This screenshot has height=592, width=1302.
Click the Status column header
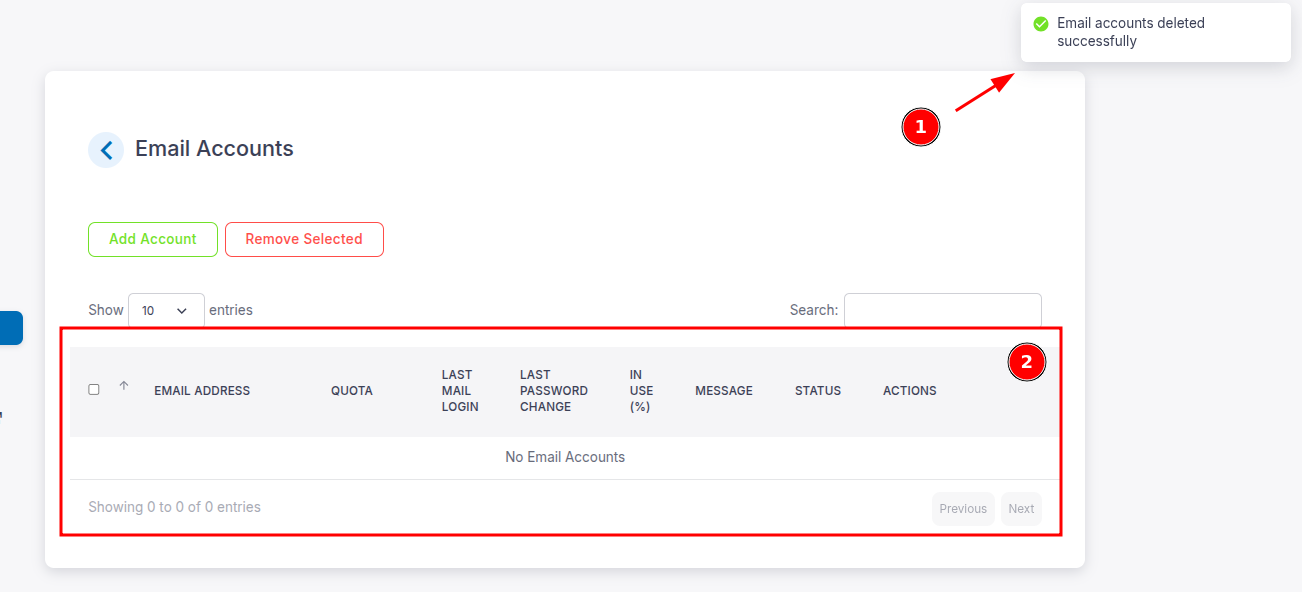[818, 391]
